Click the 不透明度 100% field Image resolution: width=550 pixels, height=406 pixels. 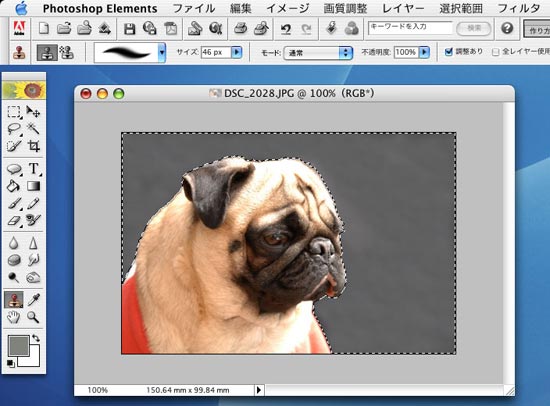pyautogui.click(x=406, y=52)
